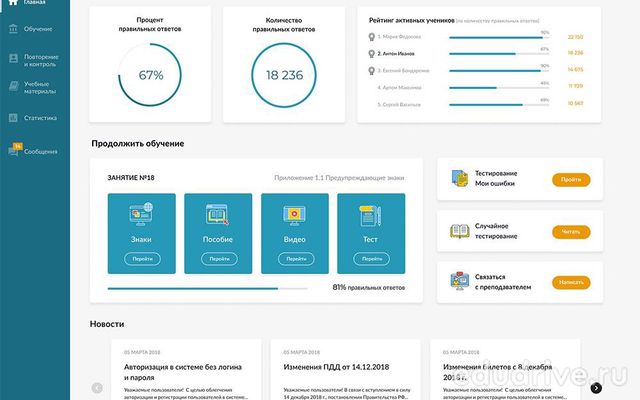Viewport: 640px width, 400px height.
Task: Click the Обучение sidebar icon
Action: [x=13, y=29]
